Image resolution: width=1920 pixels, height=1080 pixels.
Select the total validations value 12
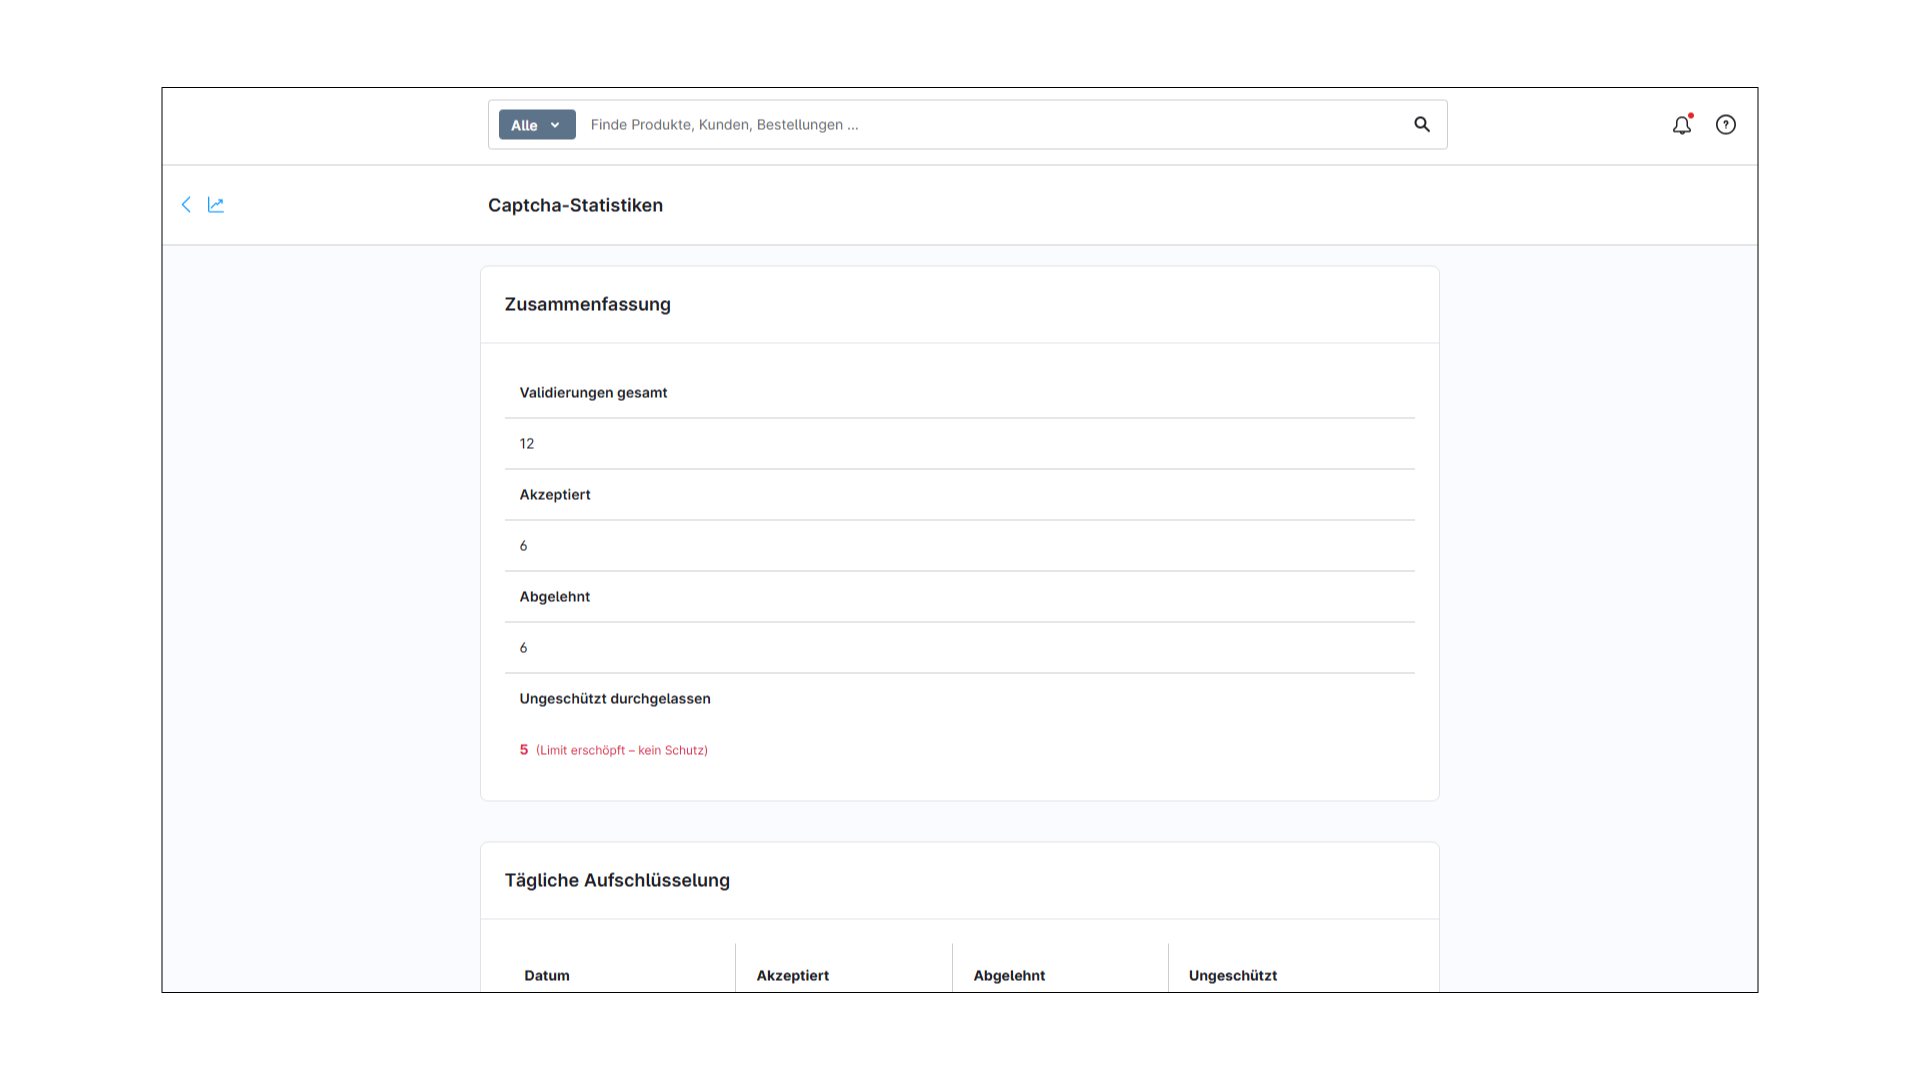point(527,444)
